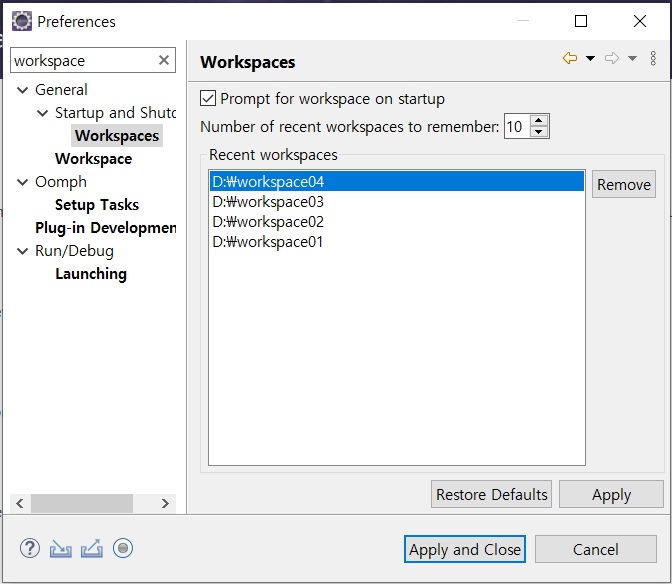Select the Workspaces tree item

pyautogui.click(x=117, y=136)
